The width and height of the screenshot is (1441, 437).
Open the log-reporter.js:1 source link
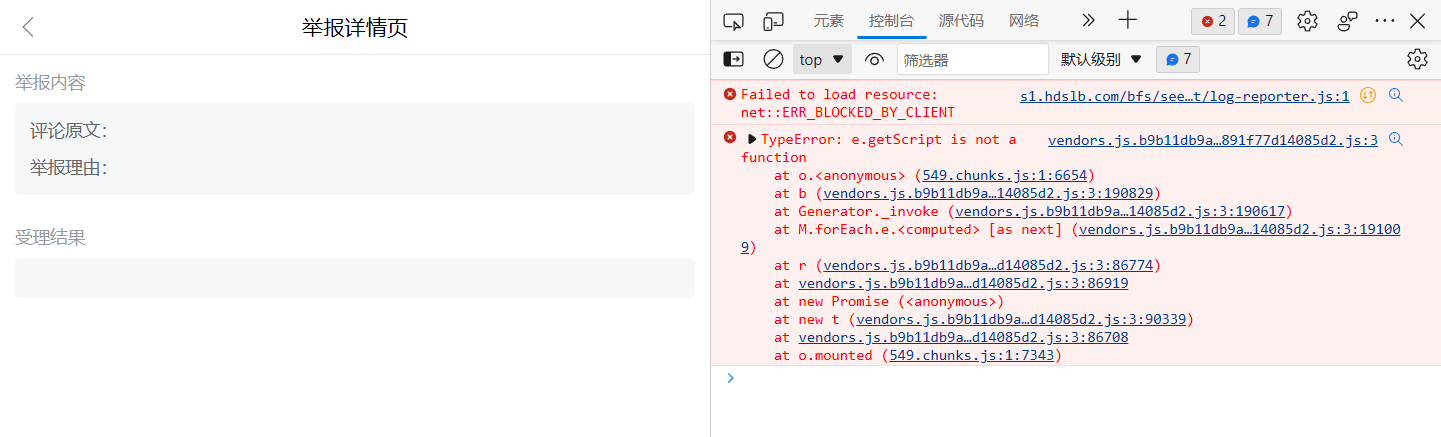pyautogui.click(x=1184, y=96)
